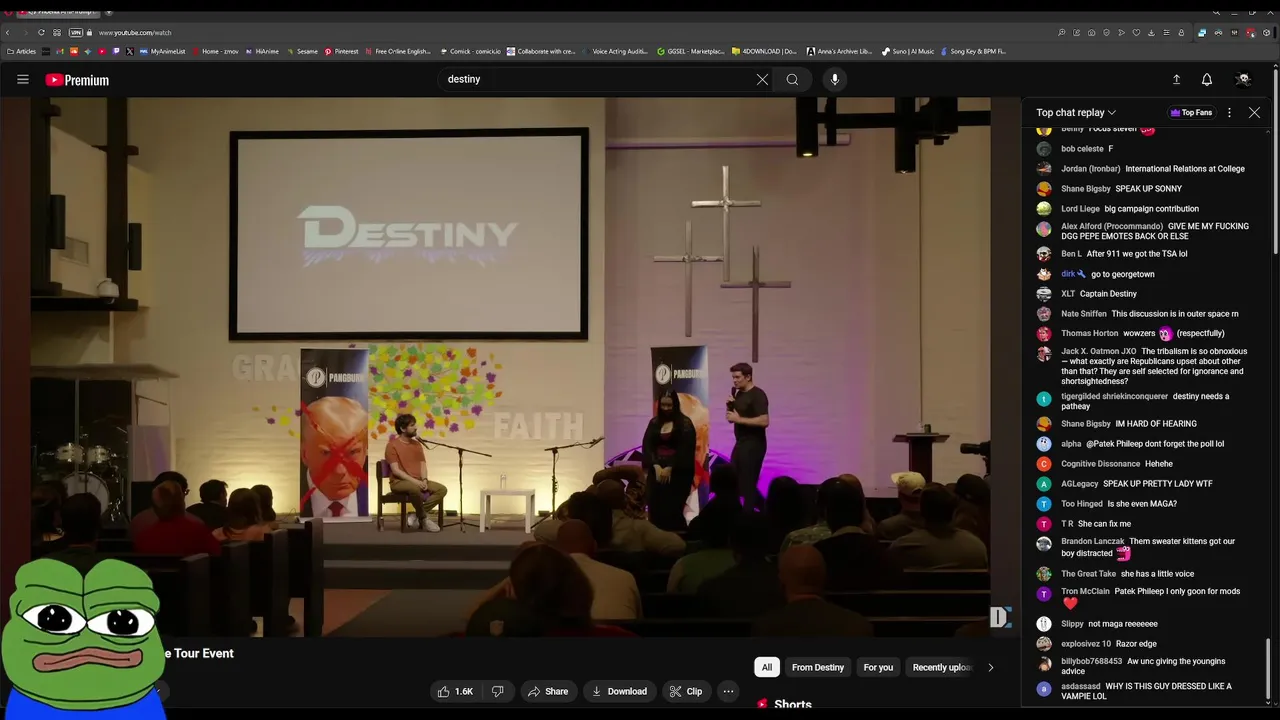
Task: Open the MyAnimeList bookmark
Action: pos(163,51)
